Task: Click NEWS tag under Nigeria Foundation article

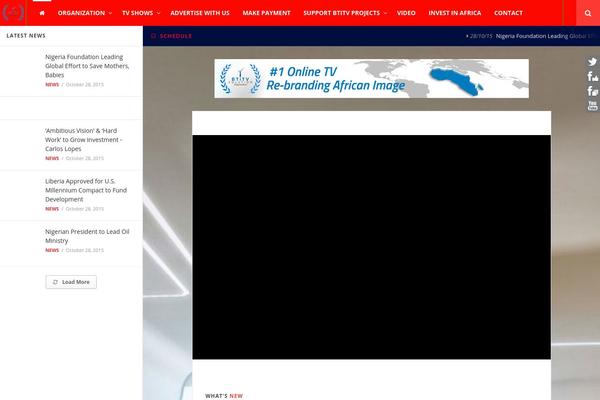Action: pos(52,85)
